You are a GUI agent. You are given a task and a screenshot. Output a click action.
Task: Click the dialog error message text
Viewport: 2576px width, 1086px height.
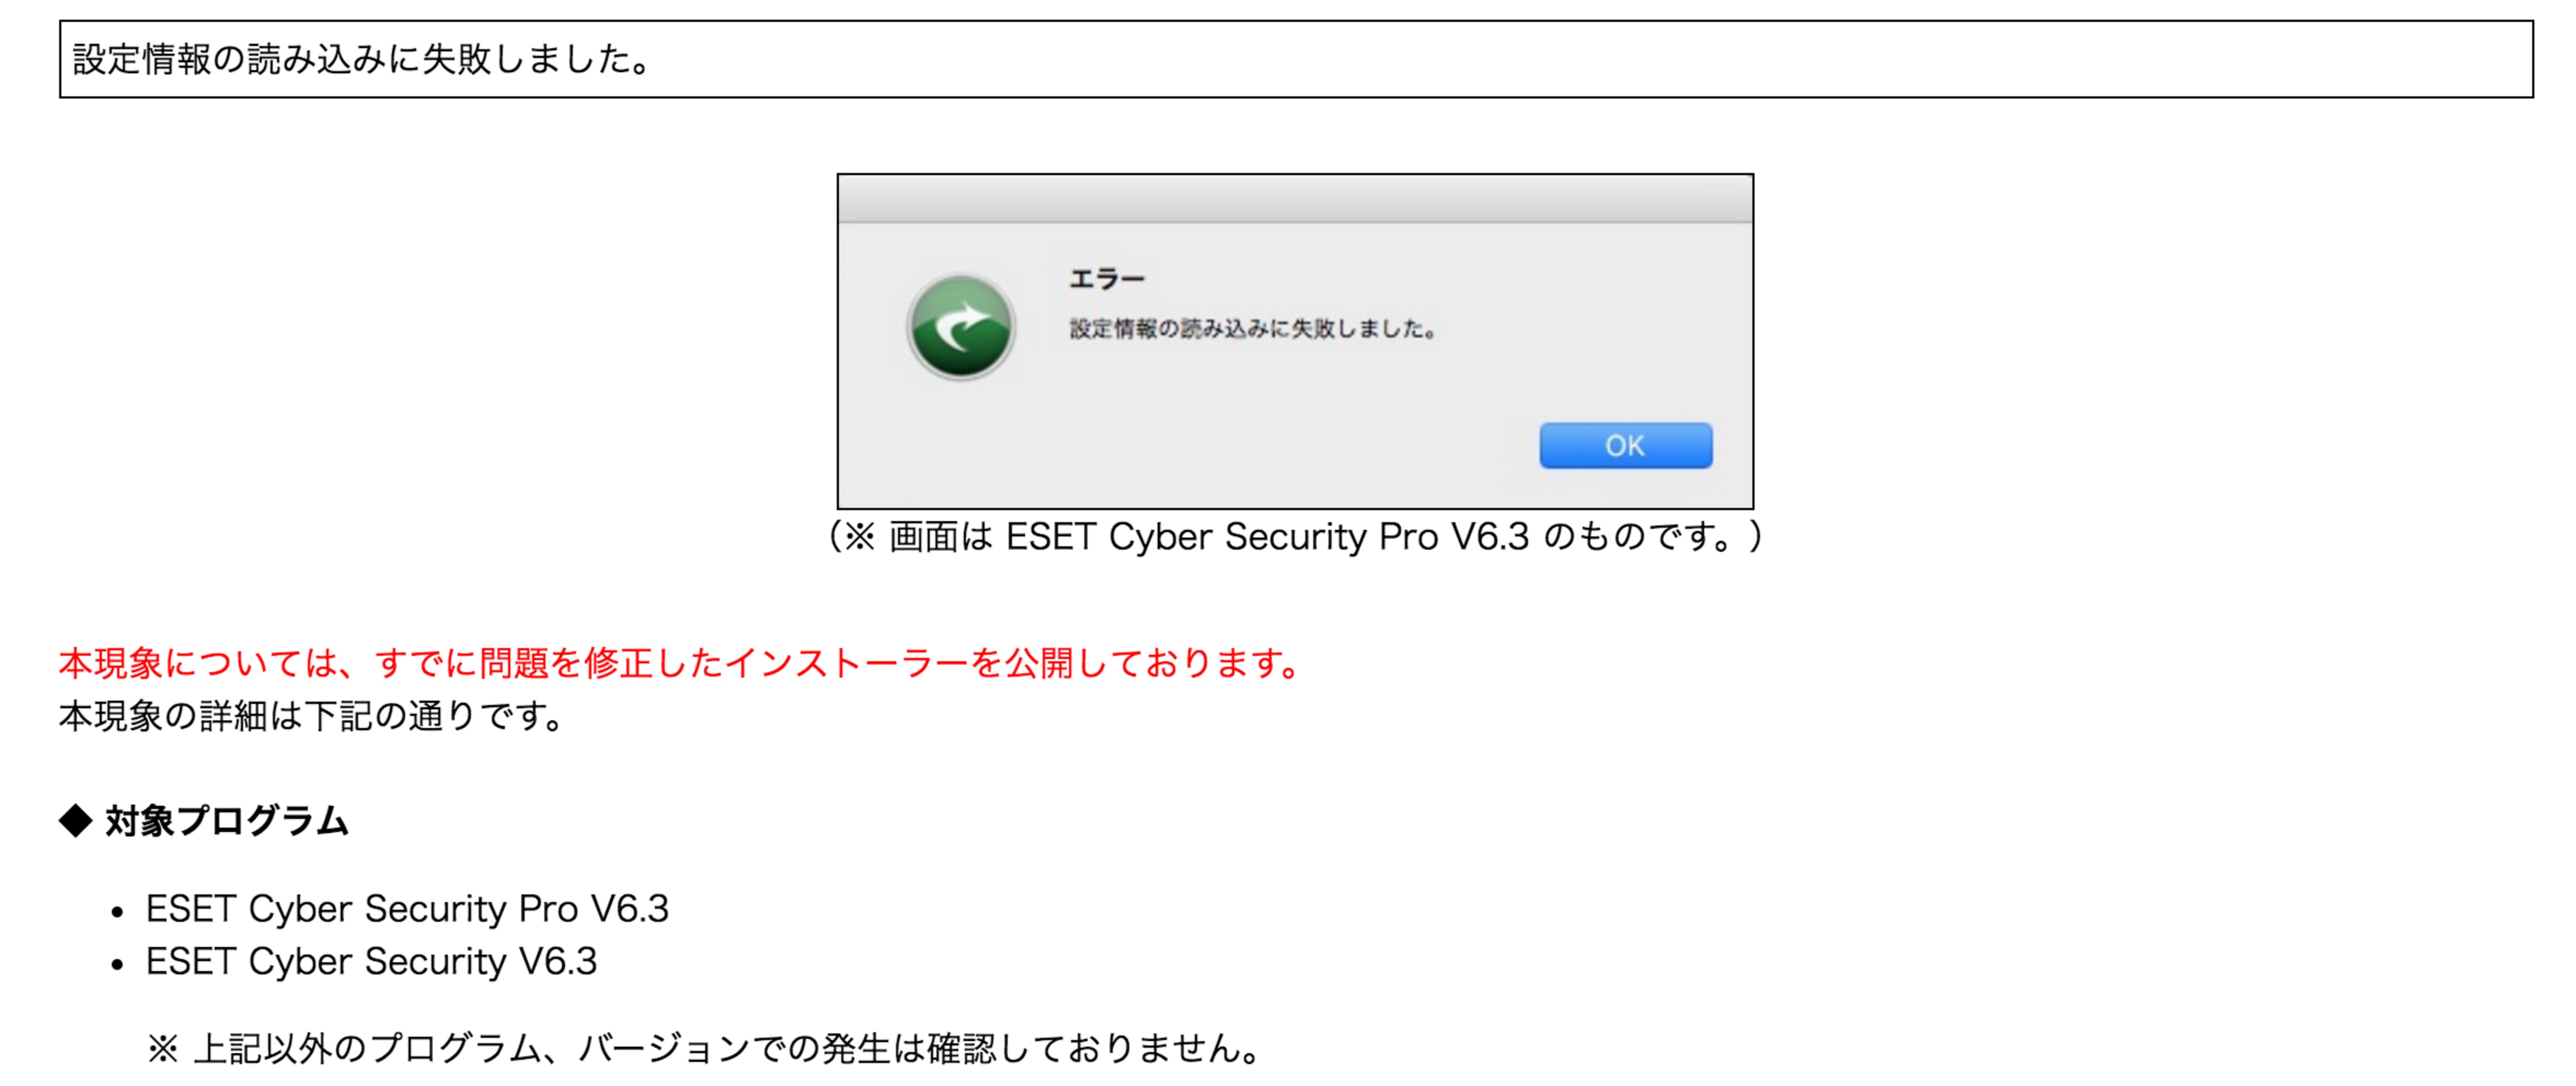pyautogui.click(x=1253, y=329)
